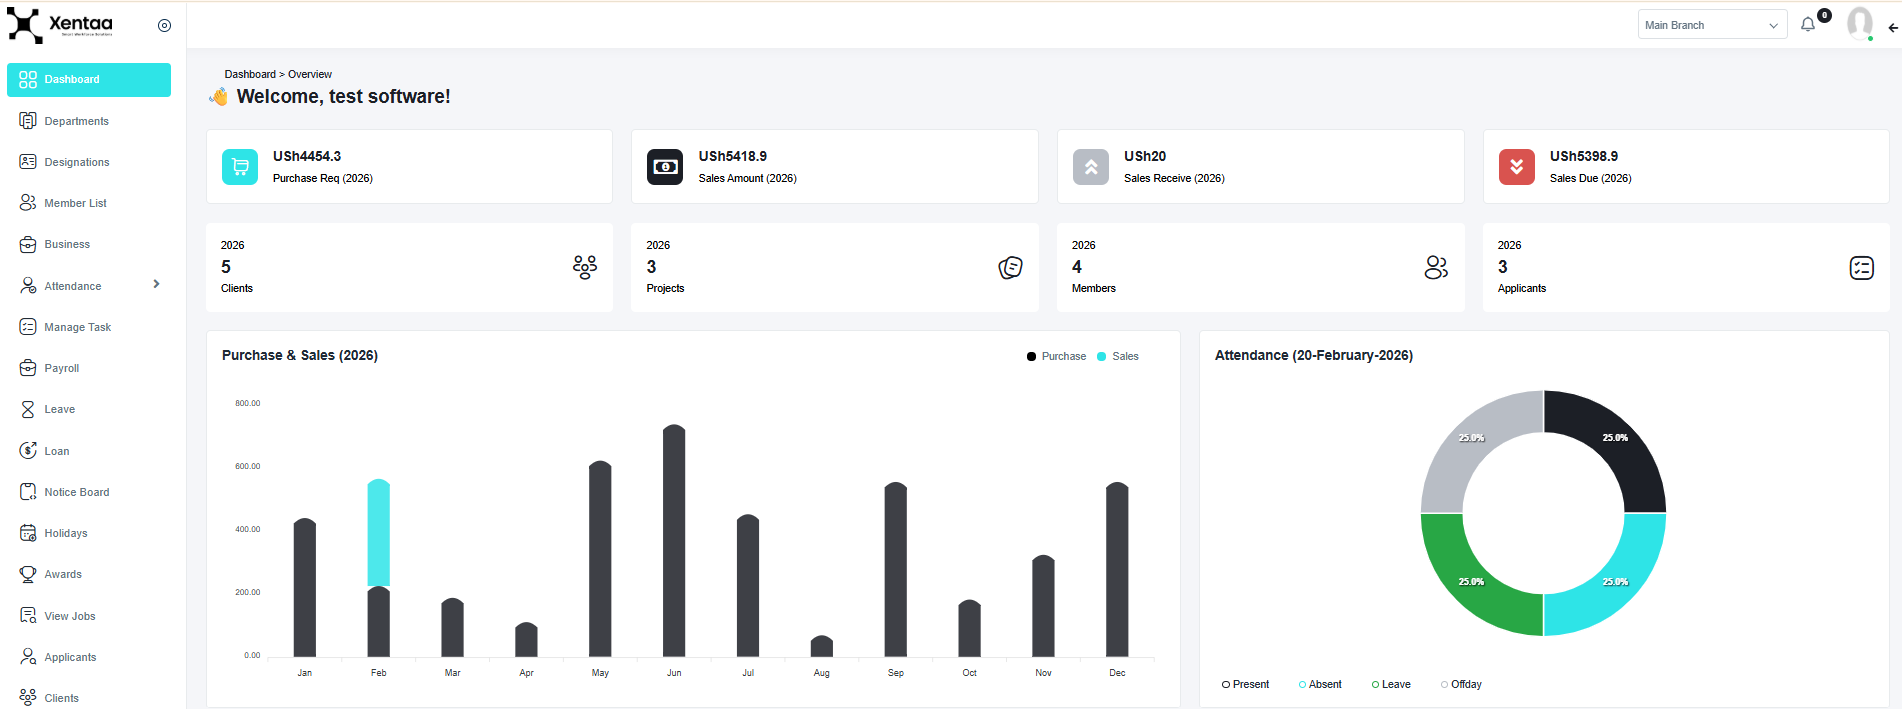
Task: Click the Holidays calendar icon
Action: [x=28, y=533]
